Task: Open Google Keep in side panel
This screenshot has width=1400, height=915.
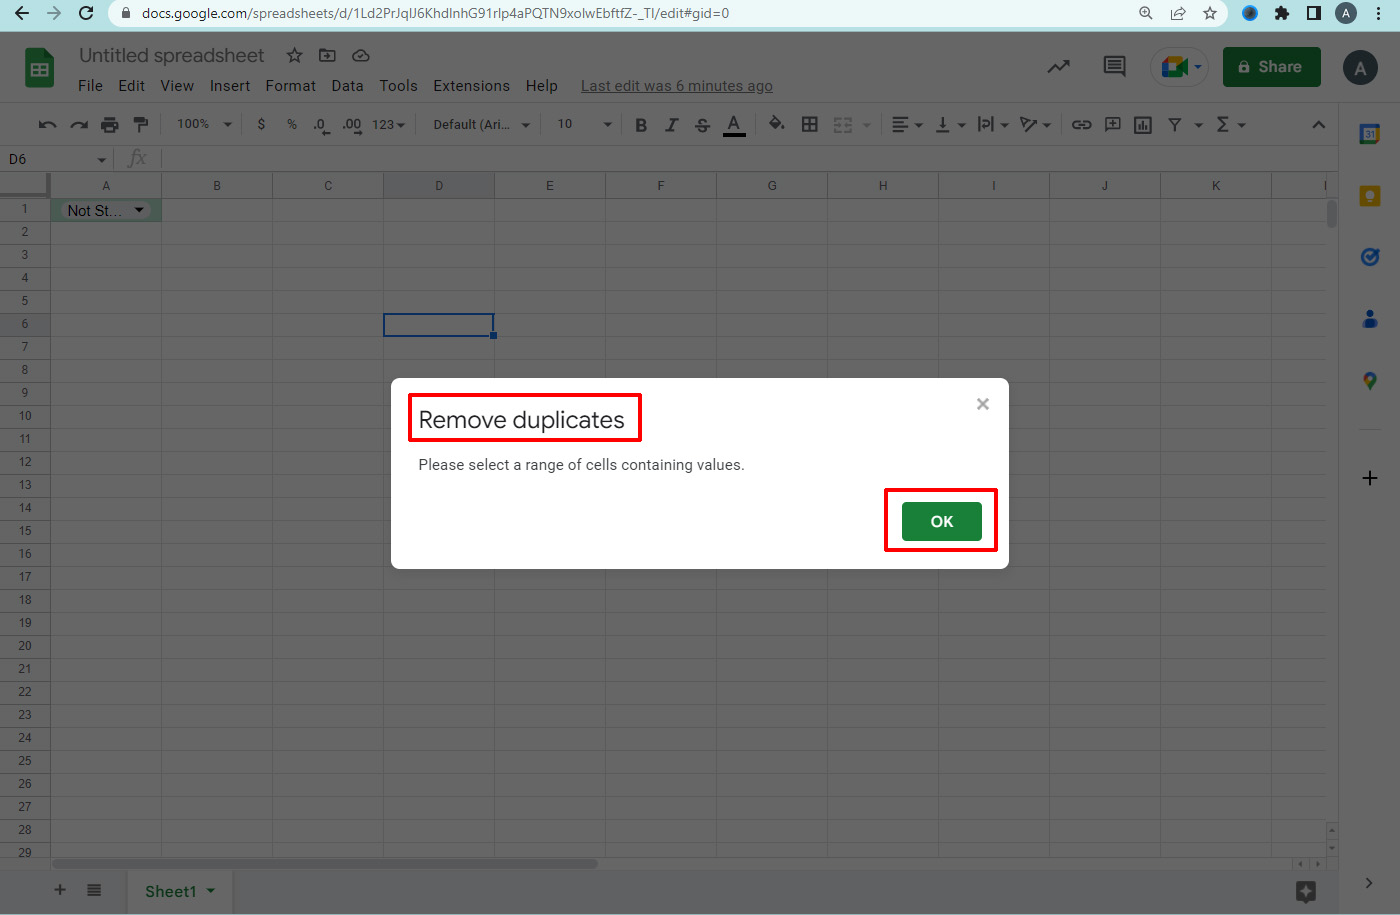Action: [x=1370, y=196]
